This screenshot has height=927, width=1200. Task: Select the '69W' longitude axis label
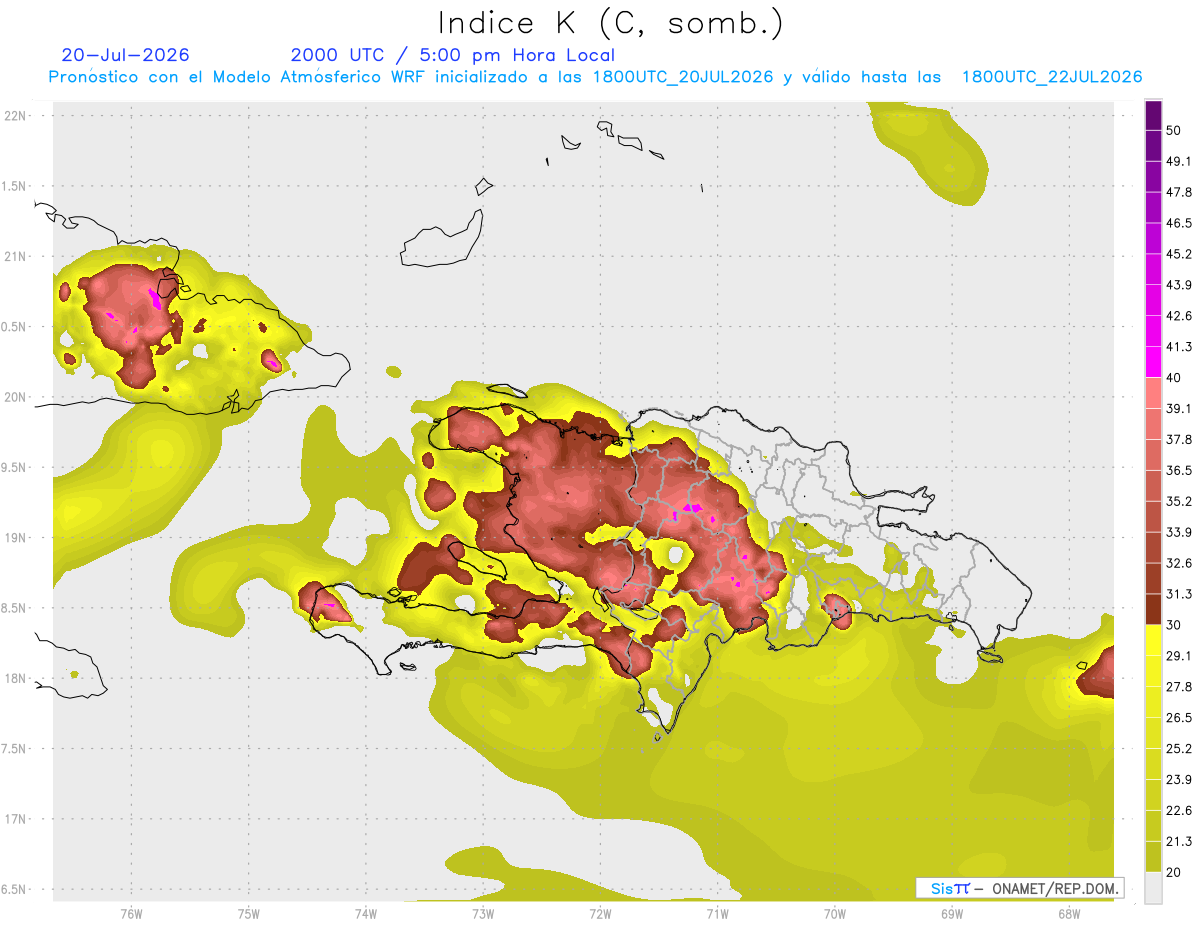pyautogui.click(x=951, y=914)
